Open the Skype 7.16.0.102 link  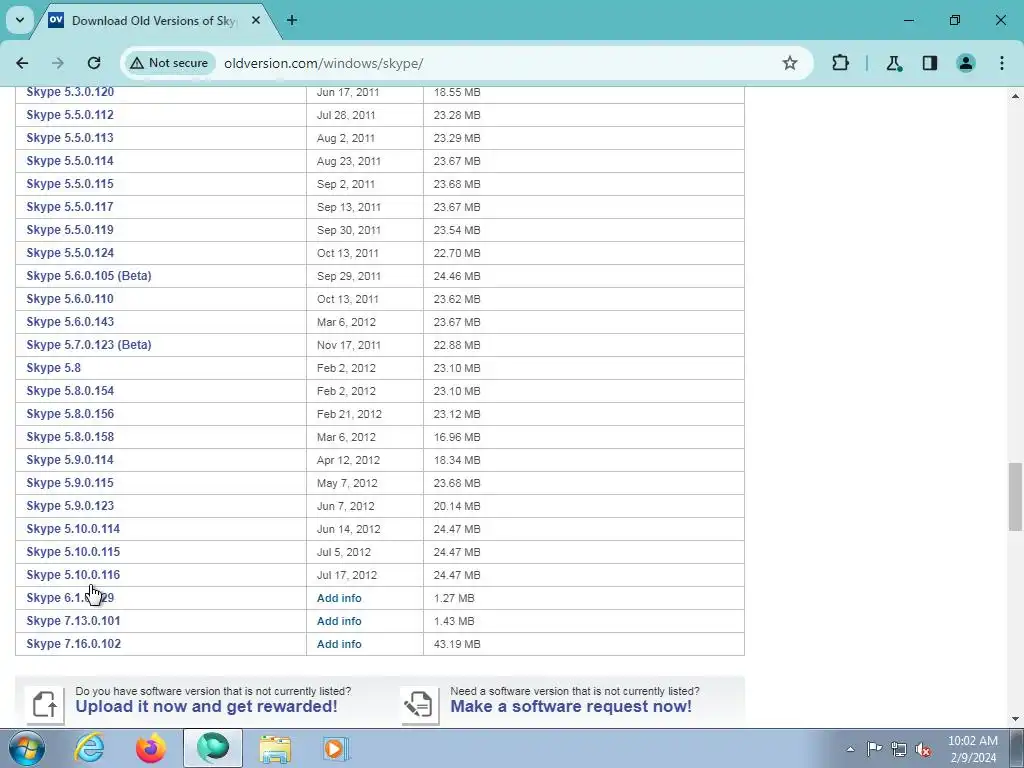pyautogui.click(x=74, y=644)
